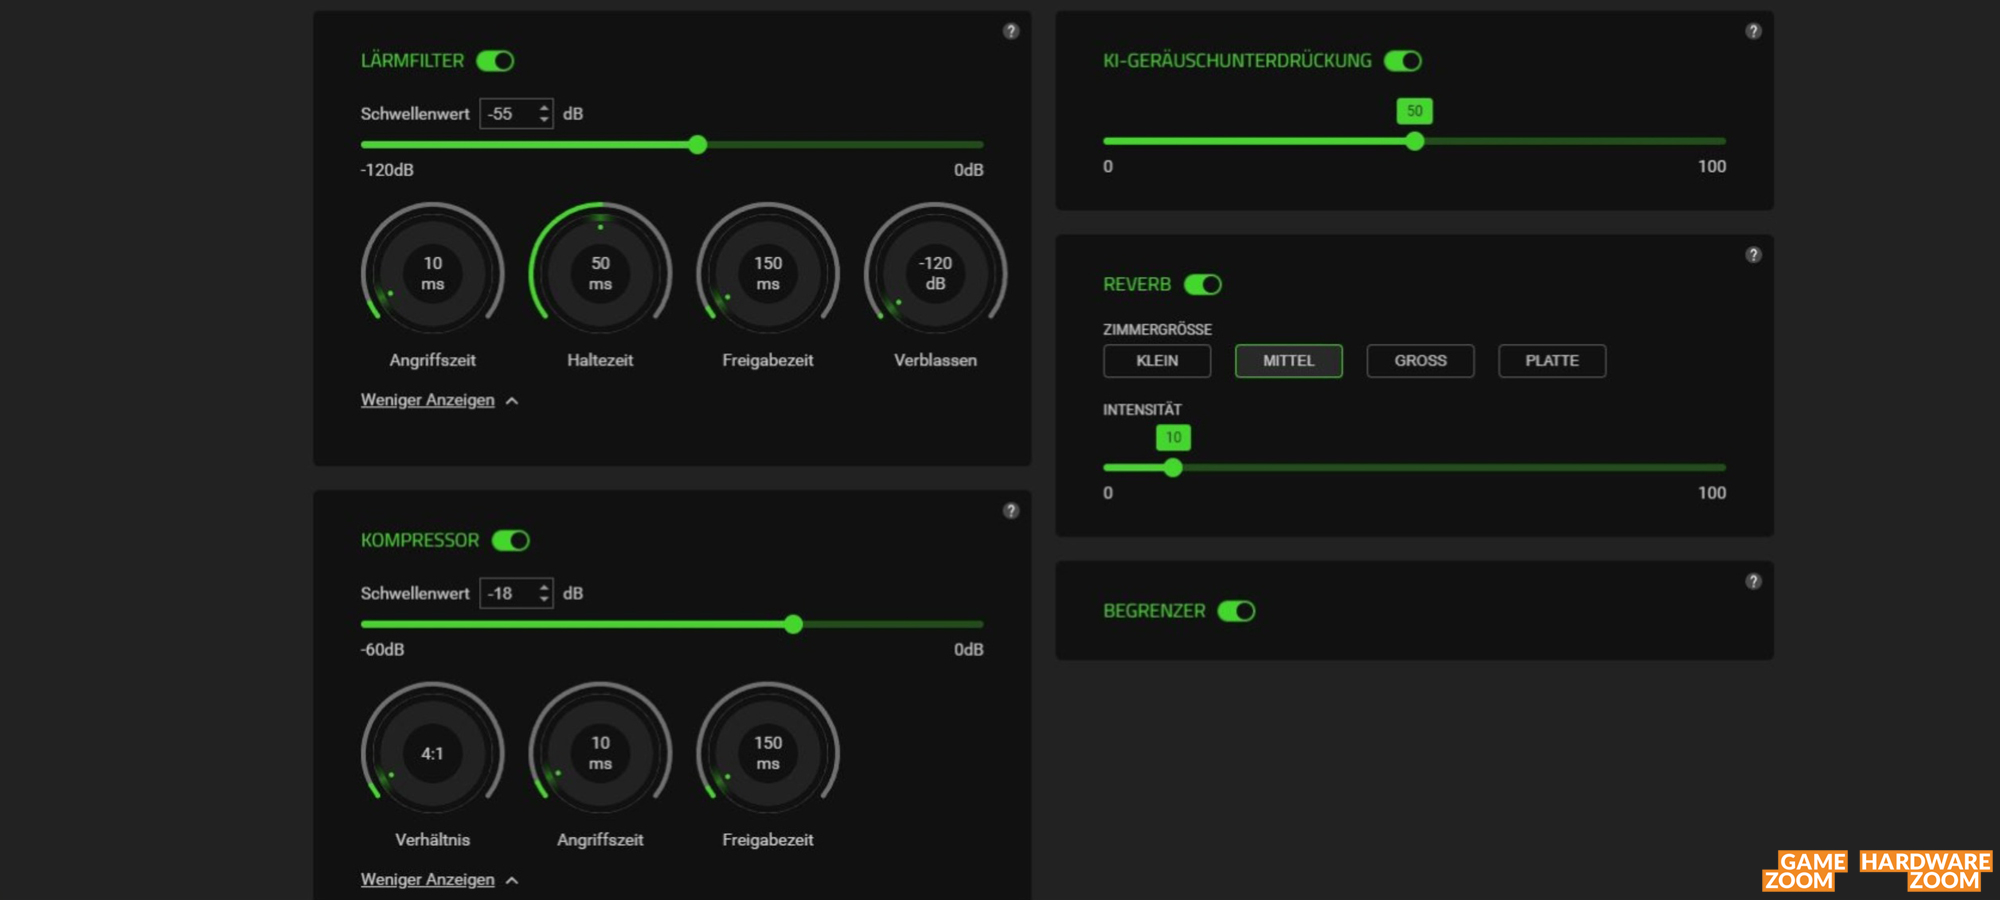Select Mittel room size

[x=1289, y=361]
